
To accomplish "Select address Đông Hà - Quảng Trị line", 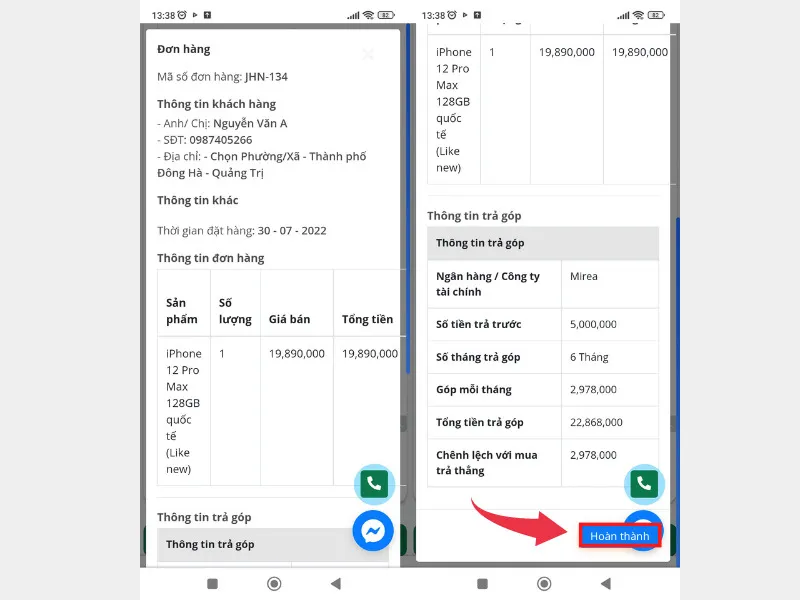I will coord(210,173).
